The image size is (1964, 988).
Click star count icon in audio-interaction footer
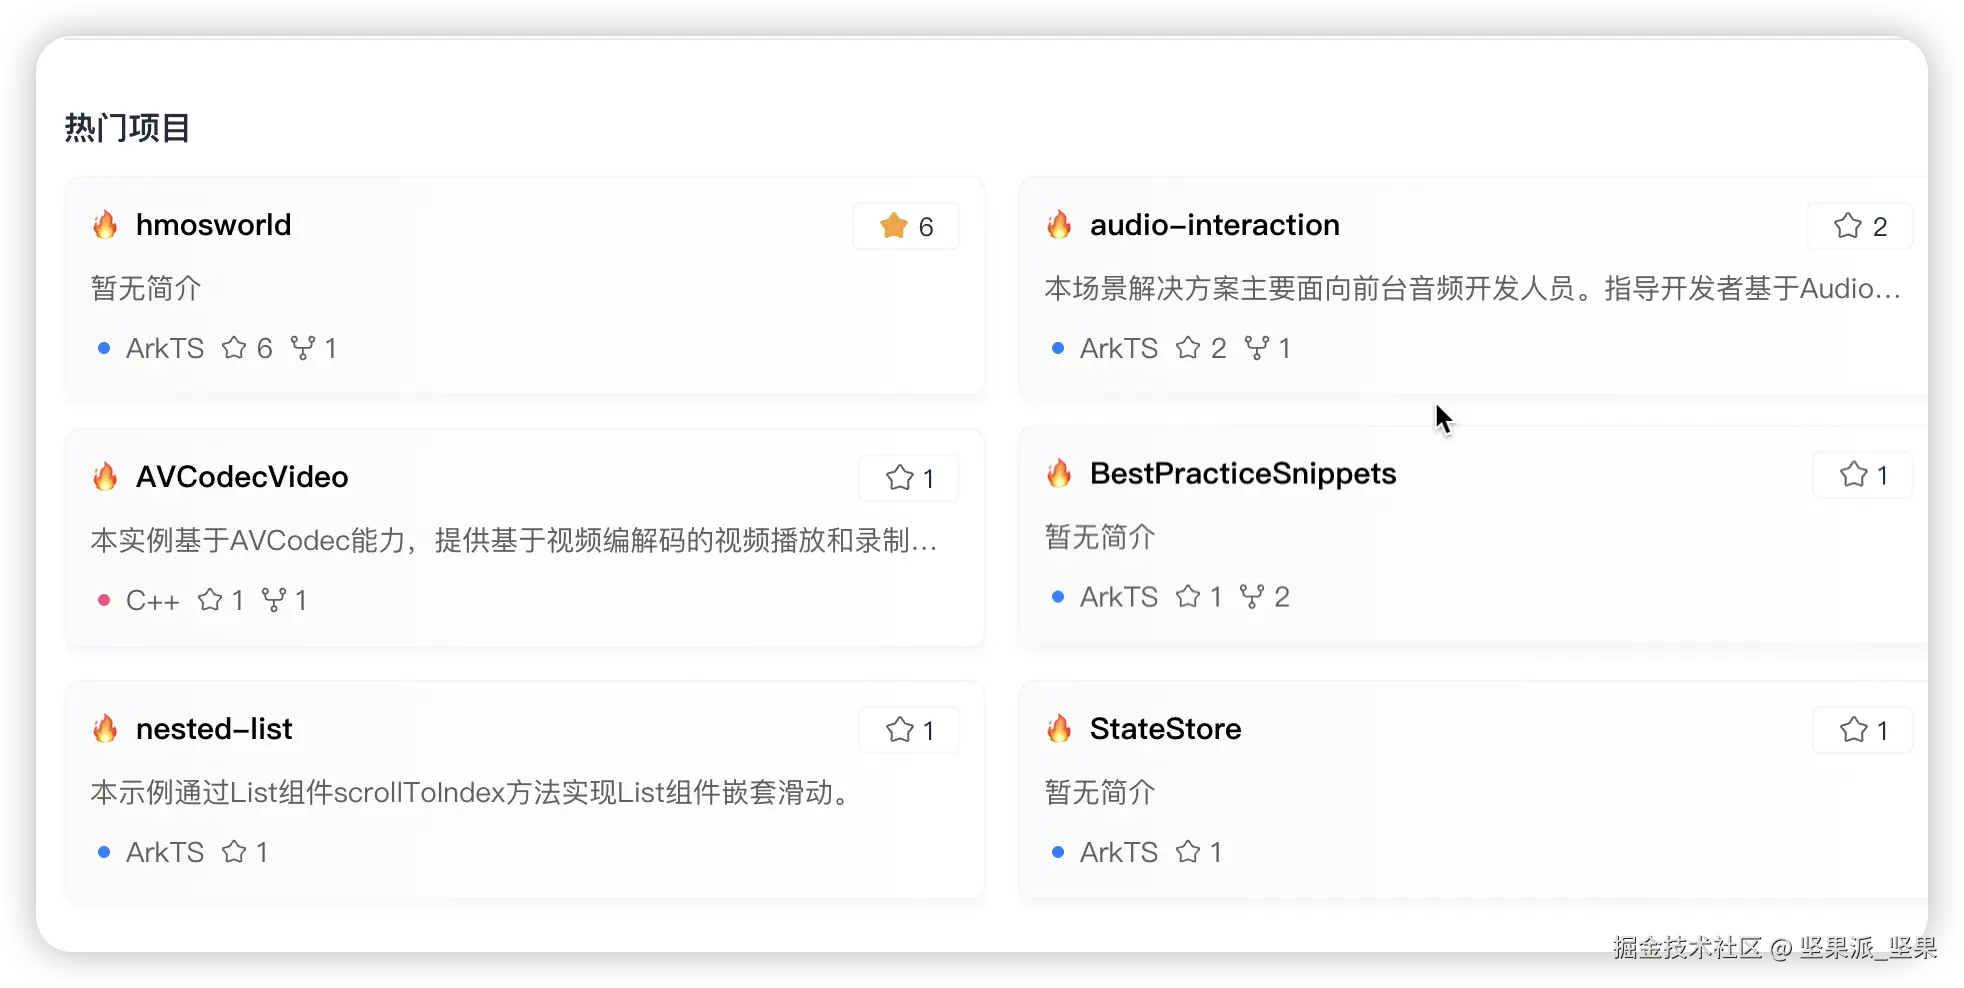(1188, 348)
